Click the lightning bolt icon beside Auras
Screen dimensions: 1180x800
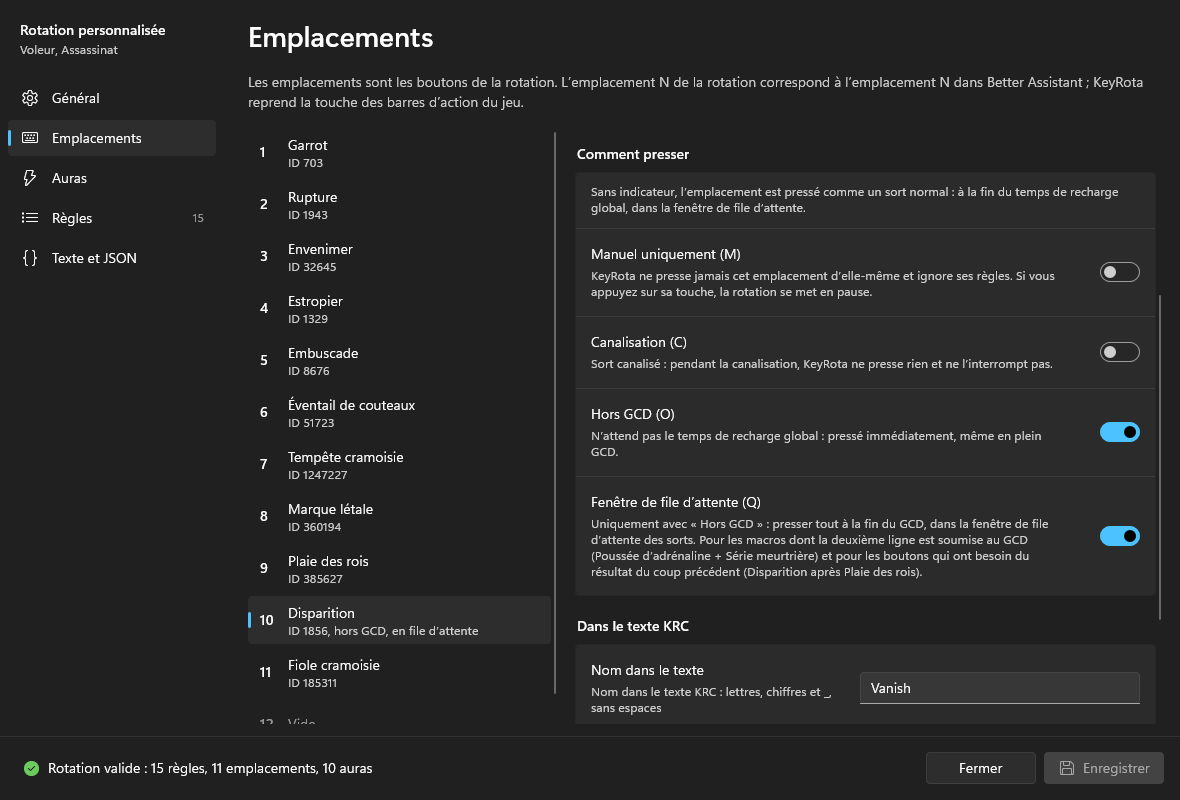coord(30,178)
